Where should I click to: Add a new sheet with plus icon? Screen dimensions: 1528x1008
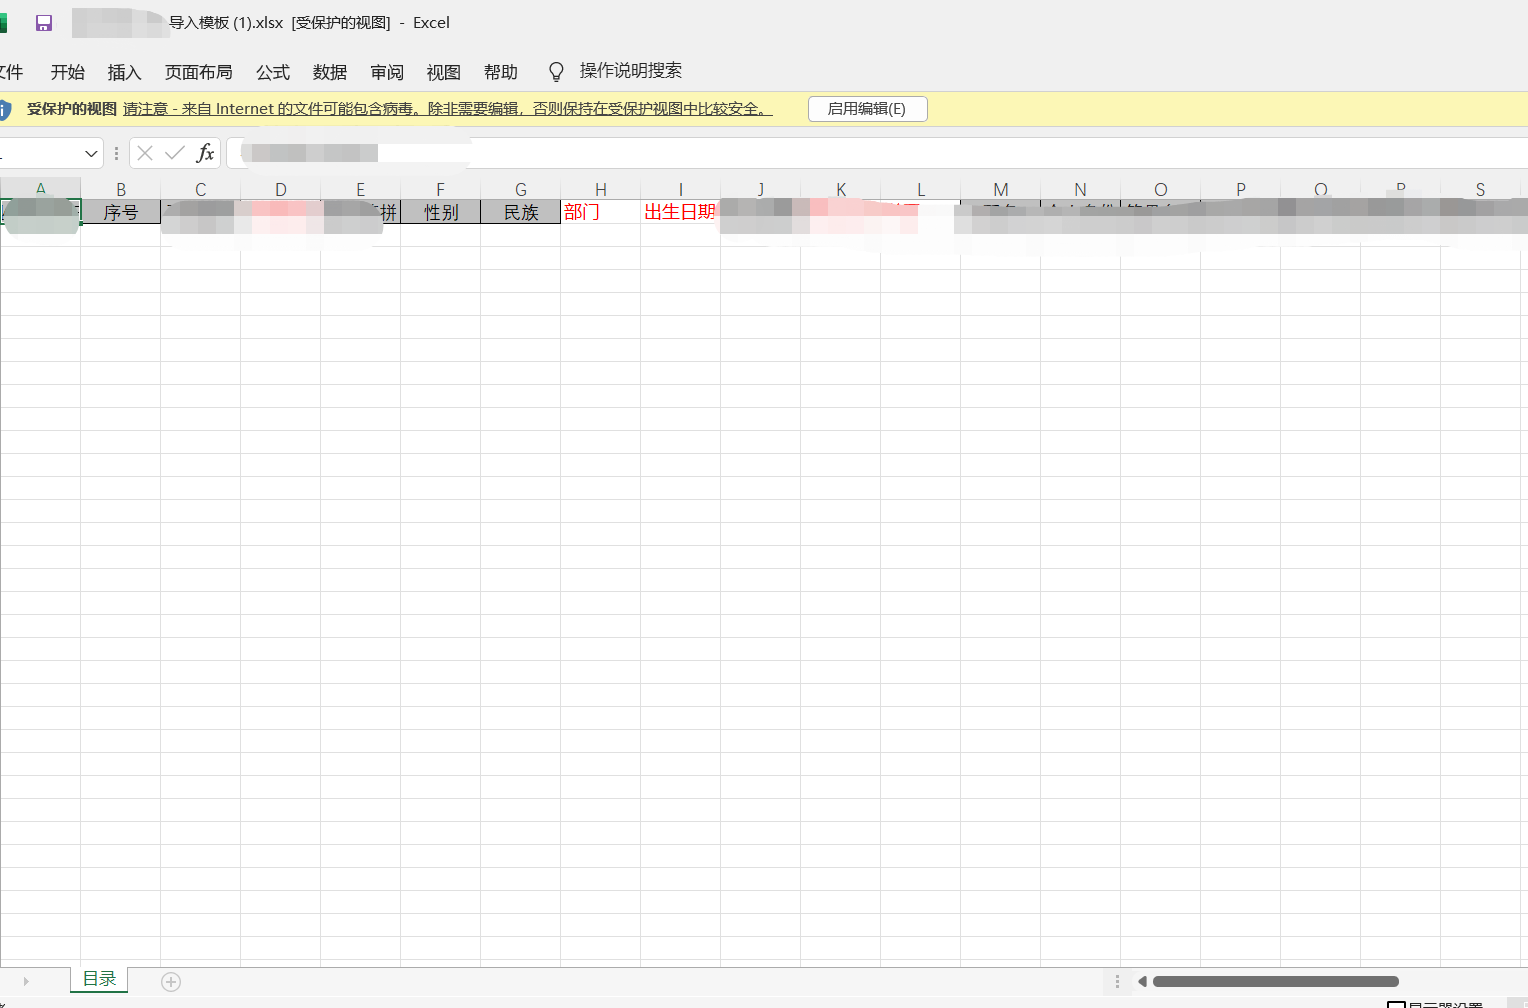click(x=171, y=982)
